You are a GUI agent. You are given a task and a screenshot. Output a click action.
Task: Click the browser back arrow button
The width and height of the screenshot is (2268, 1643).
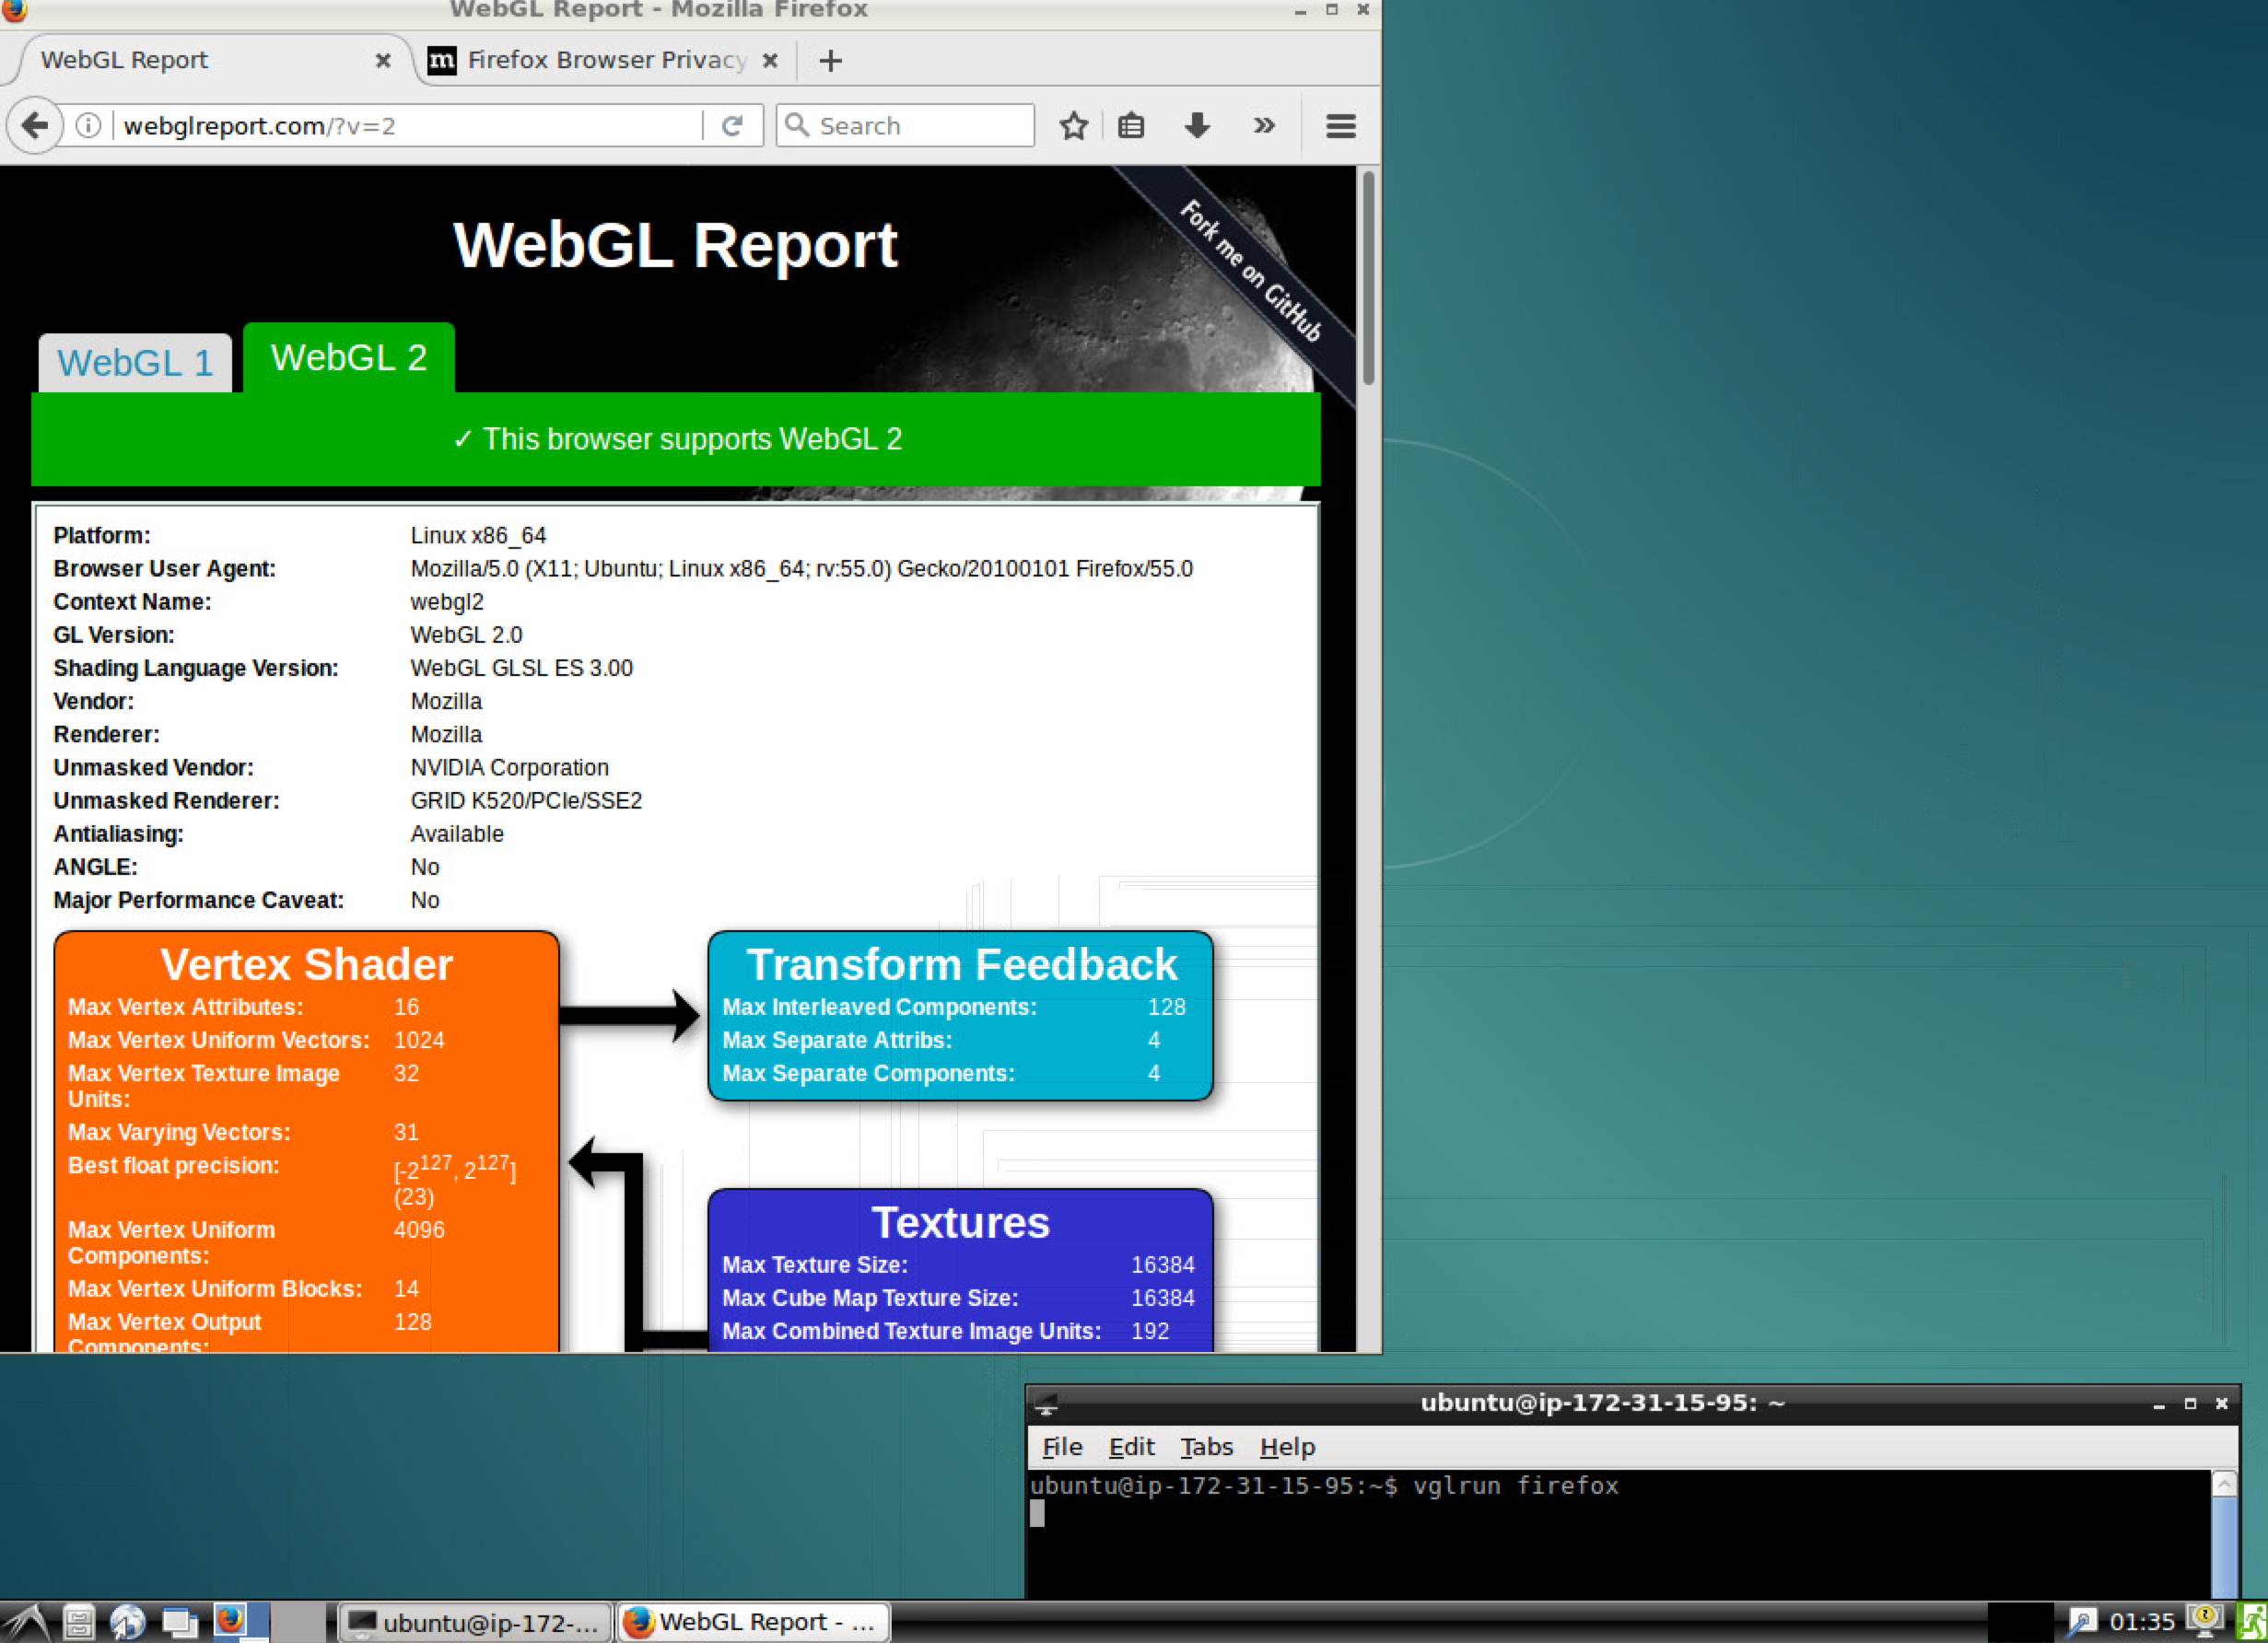[35, 126]
